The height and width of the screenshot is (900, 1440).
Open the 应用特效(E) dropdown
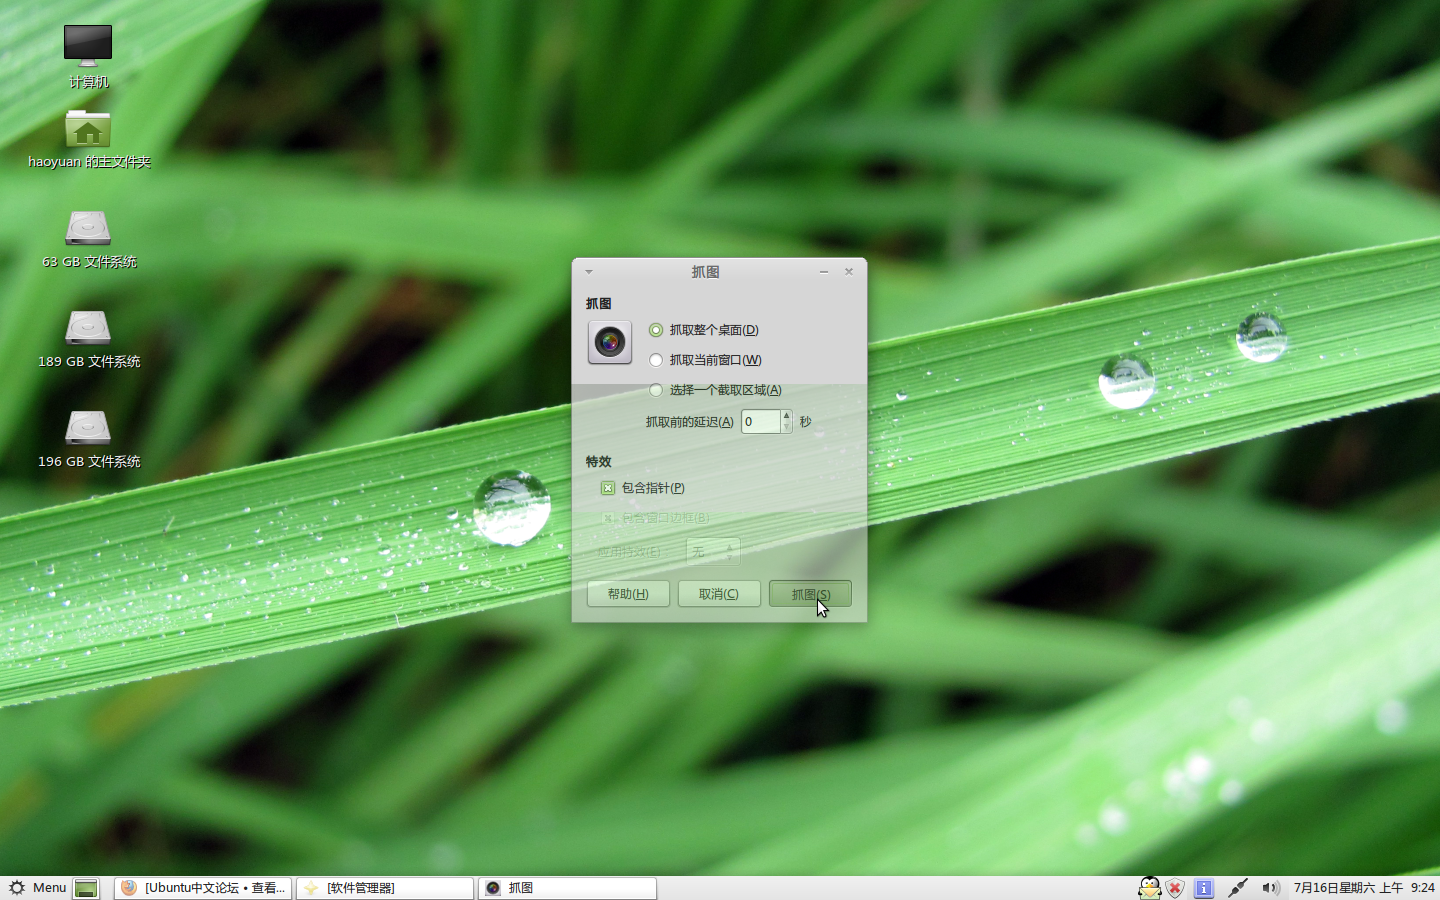713,552
